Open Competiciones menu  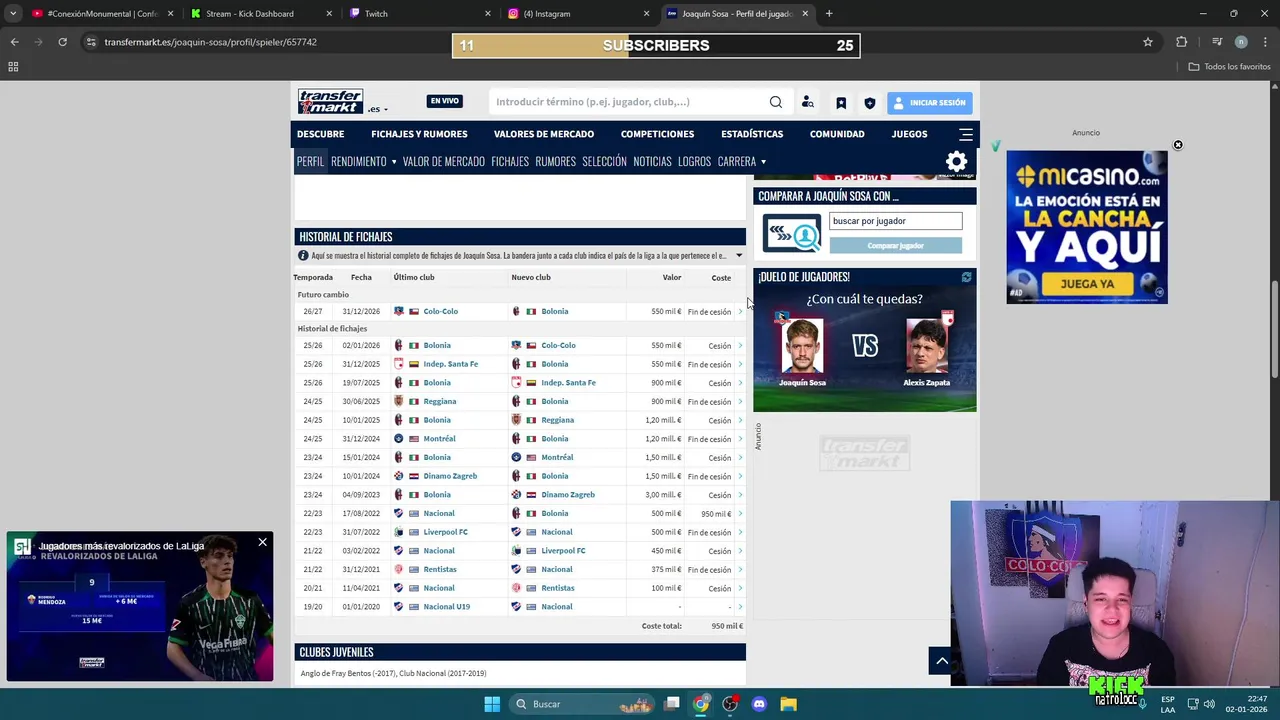657,134
